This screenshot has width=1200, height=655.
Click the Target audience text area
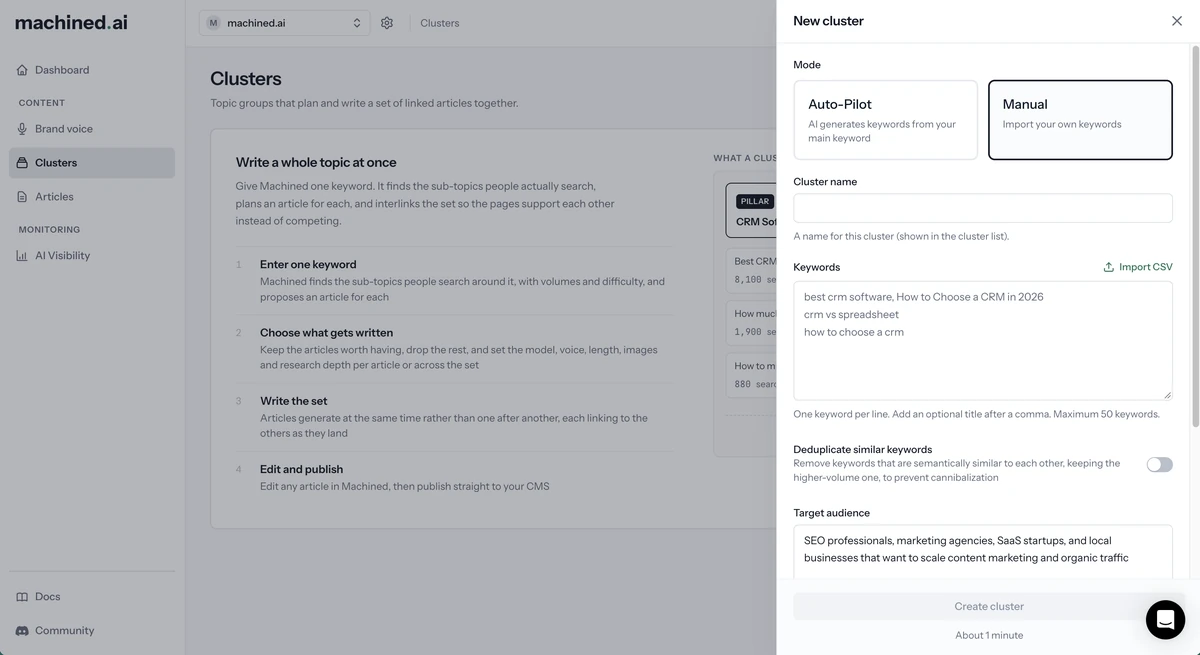[x=983, y=552]
